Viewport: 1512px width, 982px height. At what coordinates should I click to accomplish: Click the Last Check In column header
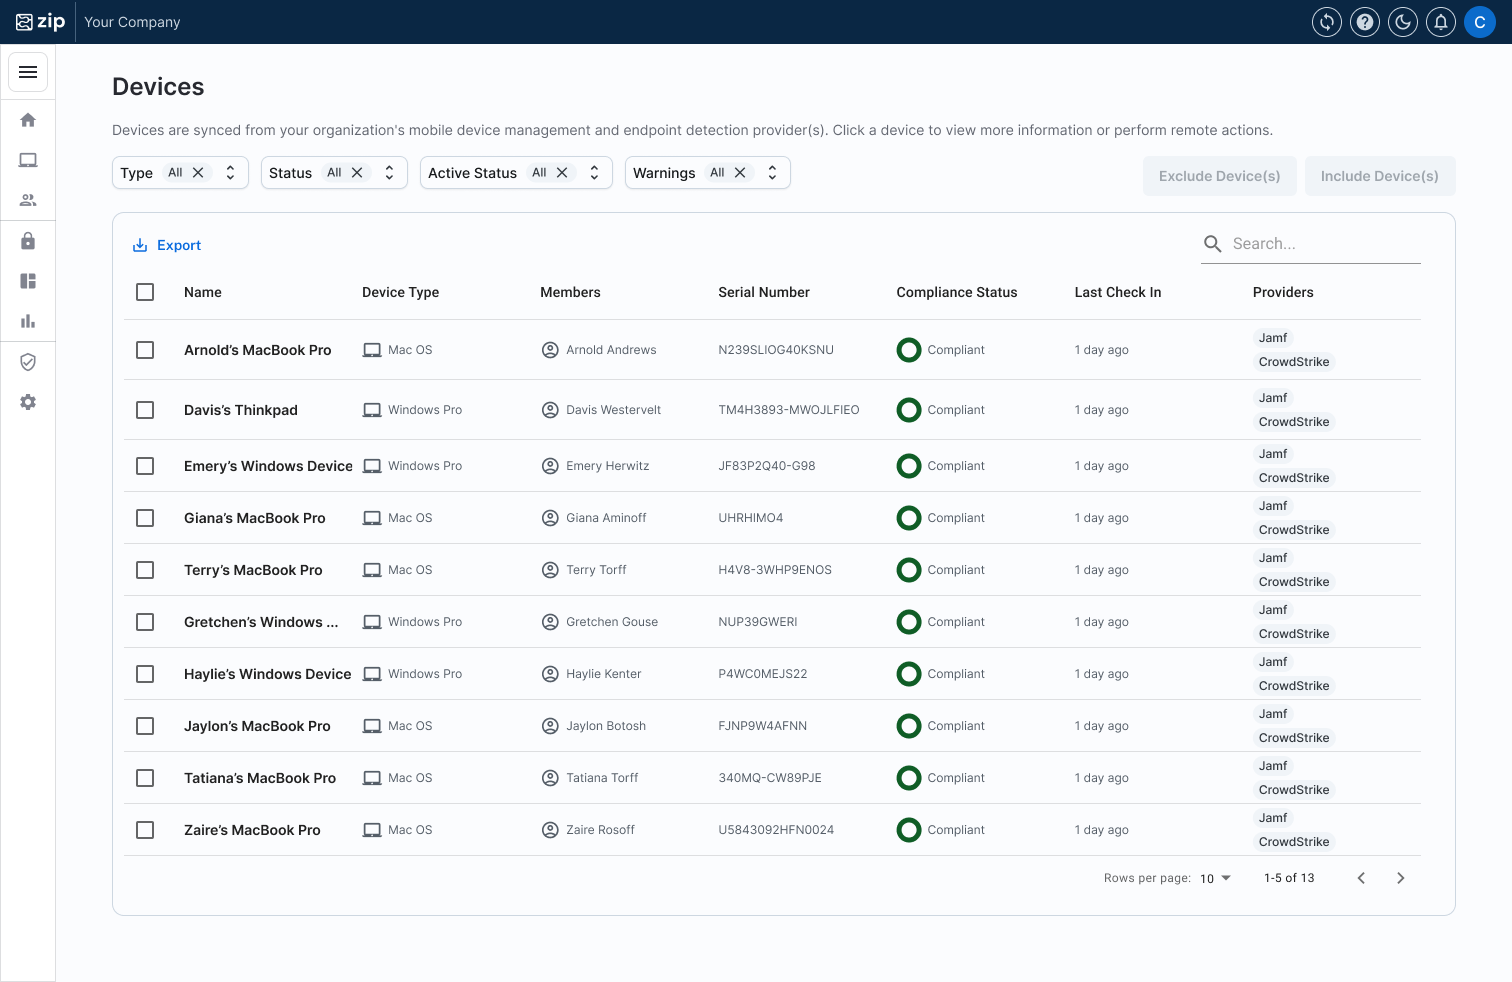[1117, 292]
